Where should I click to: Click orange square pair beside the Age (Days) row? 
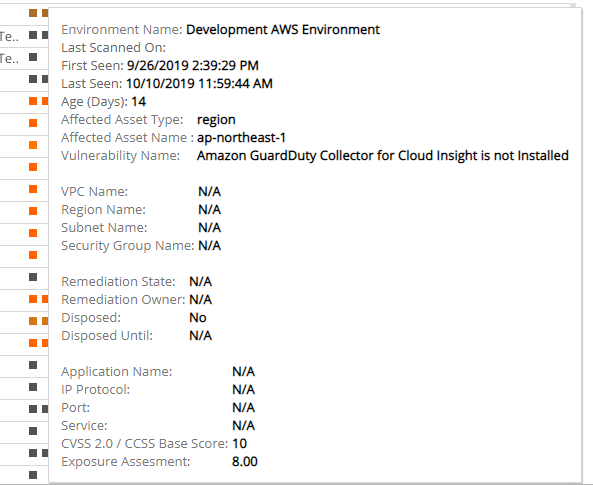[x=39, y=101]
